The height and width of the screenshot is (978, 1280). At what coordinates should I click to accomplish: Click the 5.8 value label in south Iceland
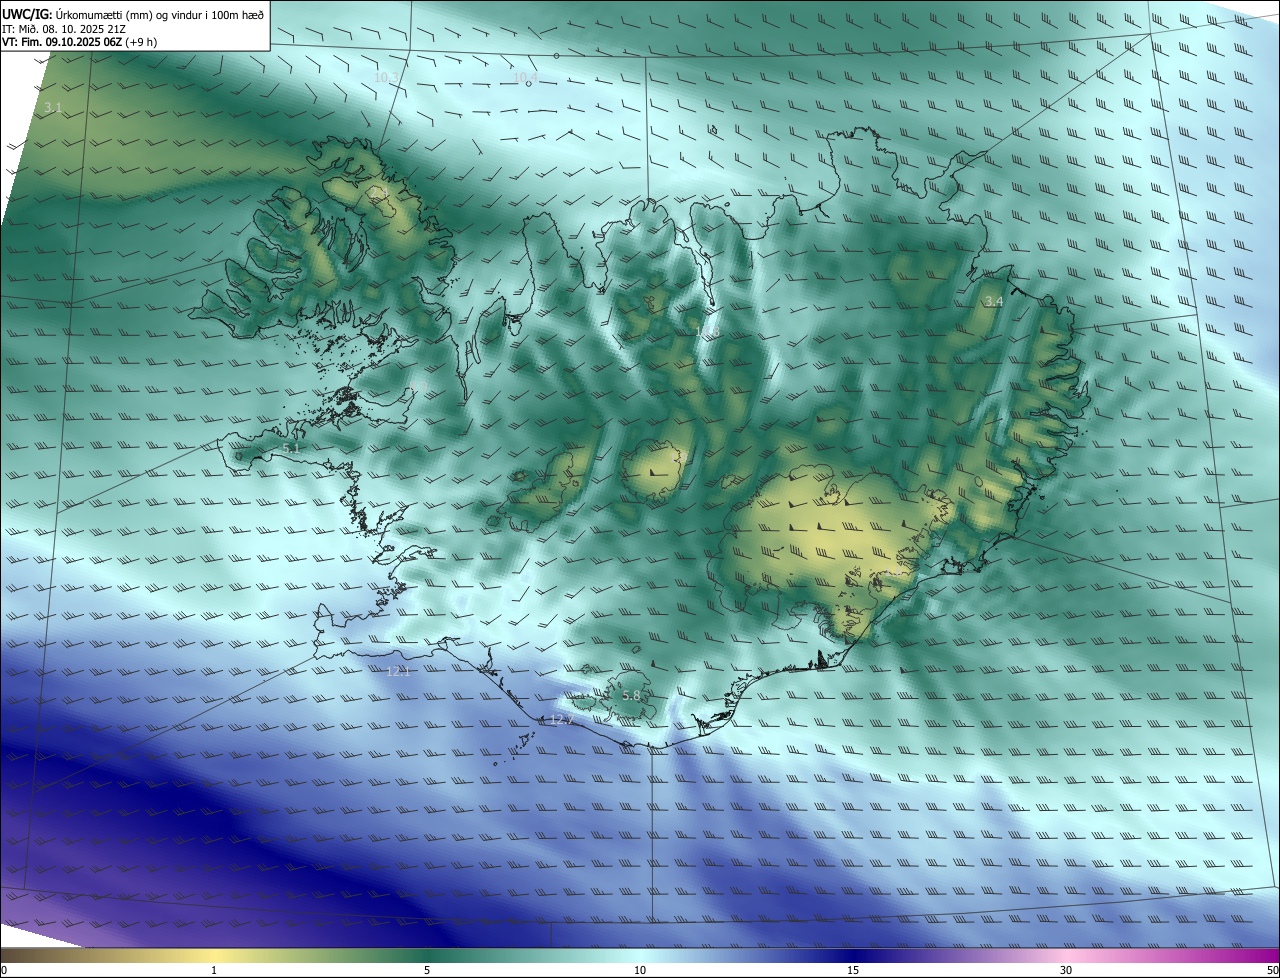tap(631, 695)
